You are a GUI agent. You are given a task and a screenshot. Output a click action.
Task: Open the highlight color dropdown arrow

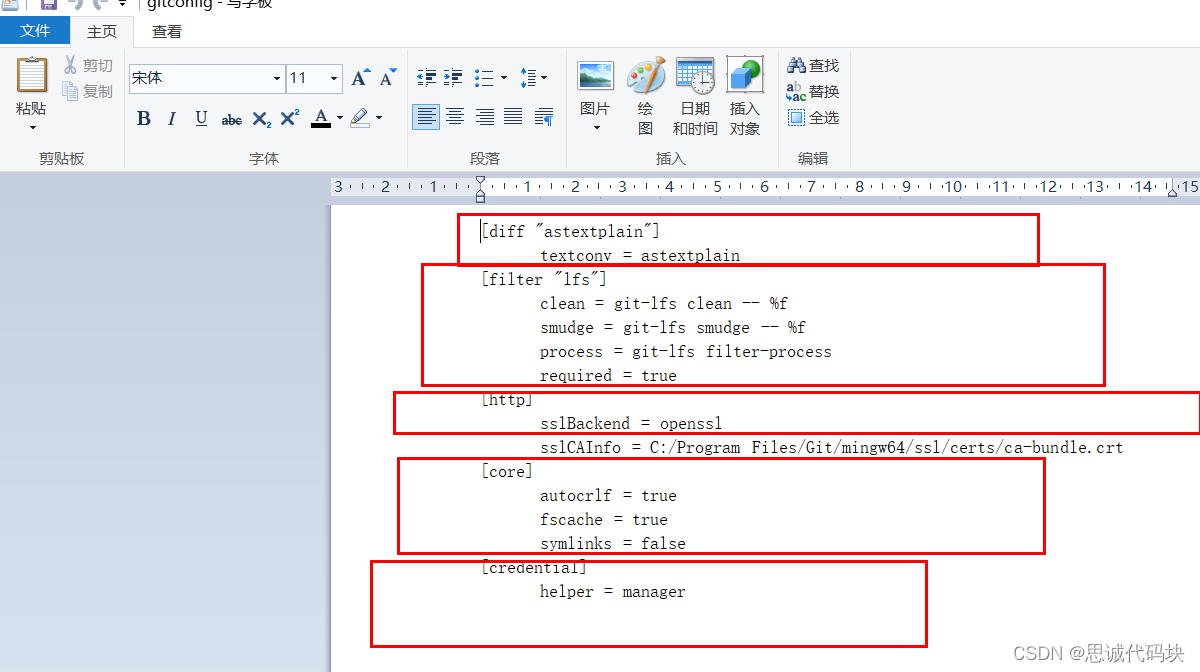[x=379, y=118]
